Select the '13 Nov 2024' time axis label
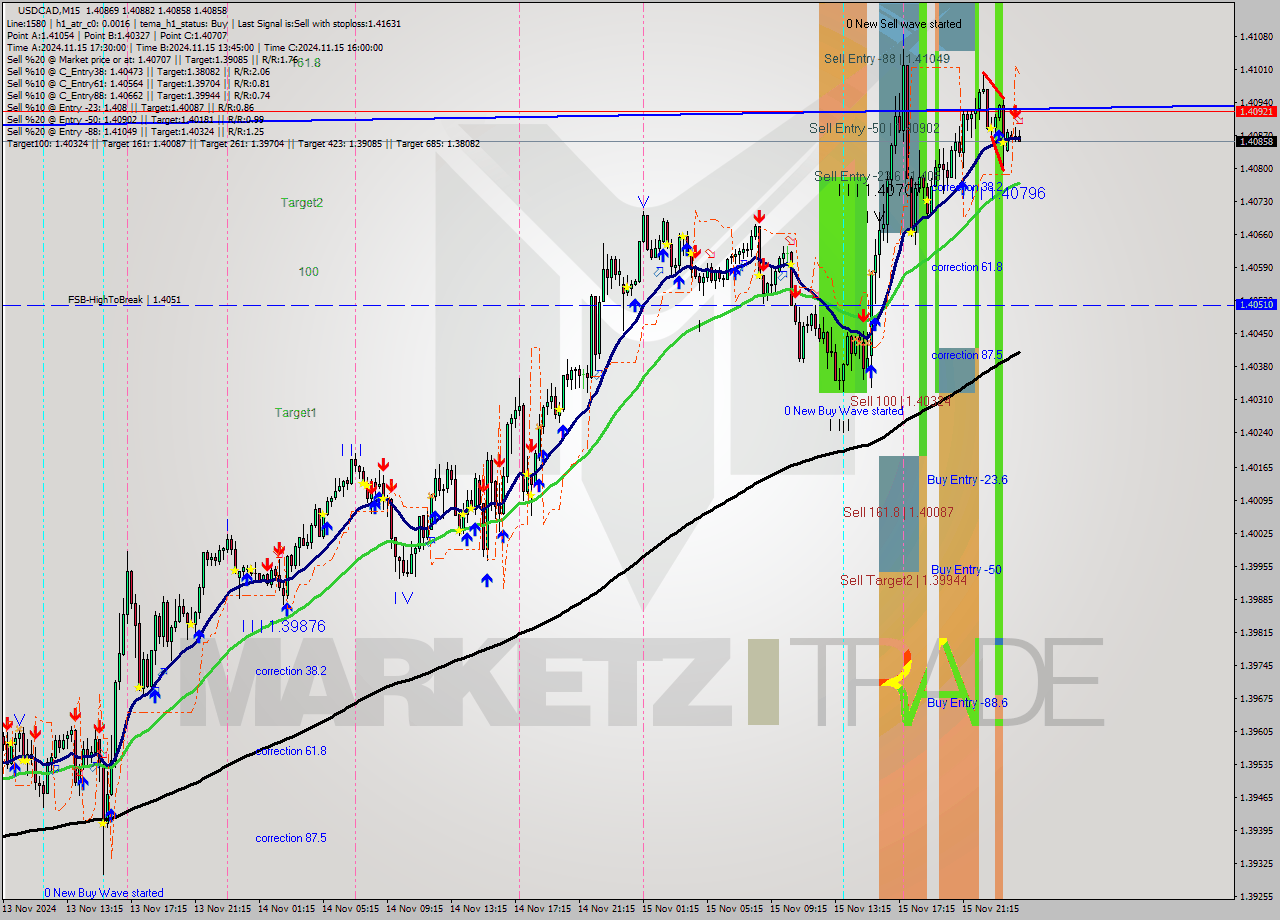This screenshot has width=1280, height=920. pyautogui.click(x=30, y=909)
